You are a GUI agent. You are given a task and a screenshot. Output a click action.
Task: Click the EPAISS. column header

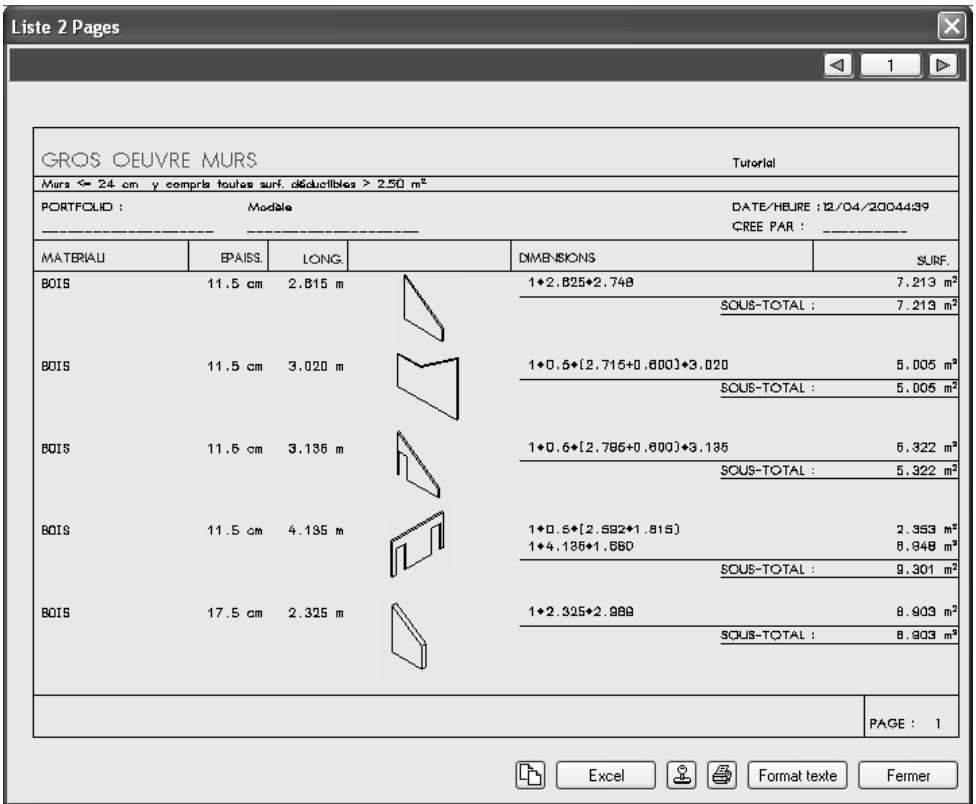click(x=242, y=258)
